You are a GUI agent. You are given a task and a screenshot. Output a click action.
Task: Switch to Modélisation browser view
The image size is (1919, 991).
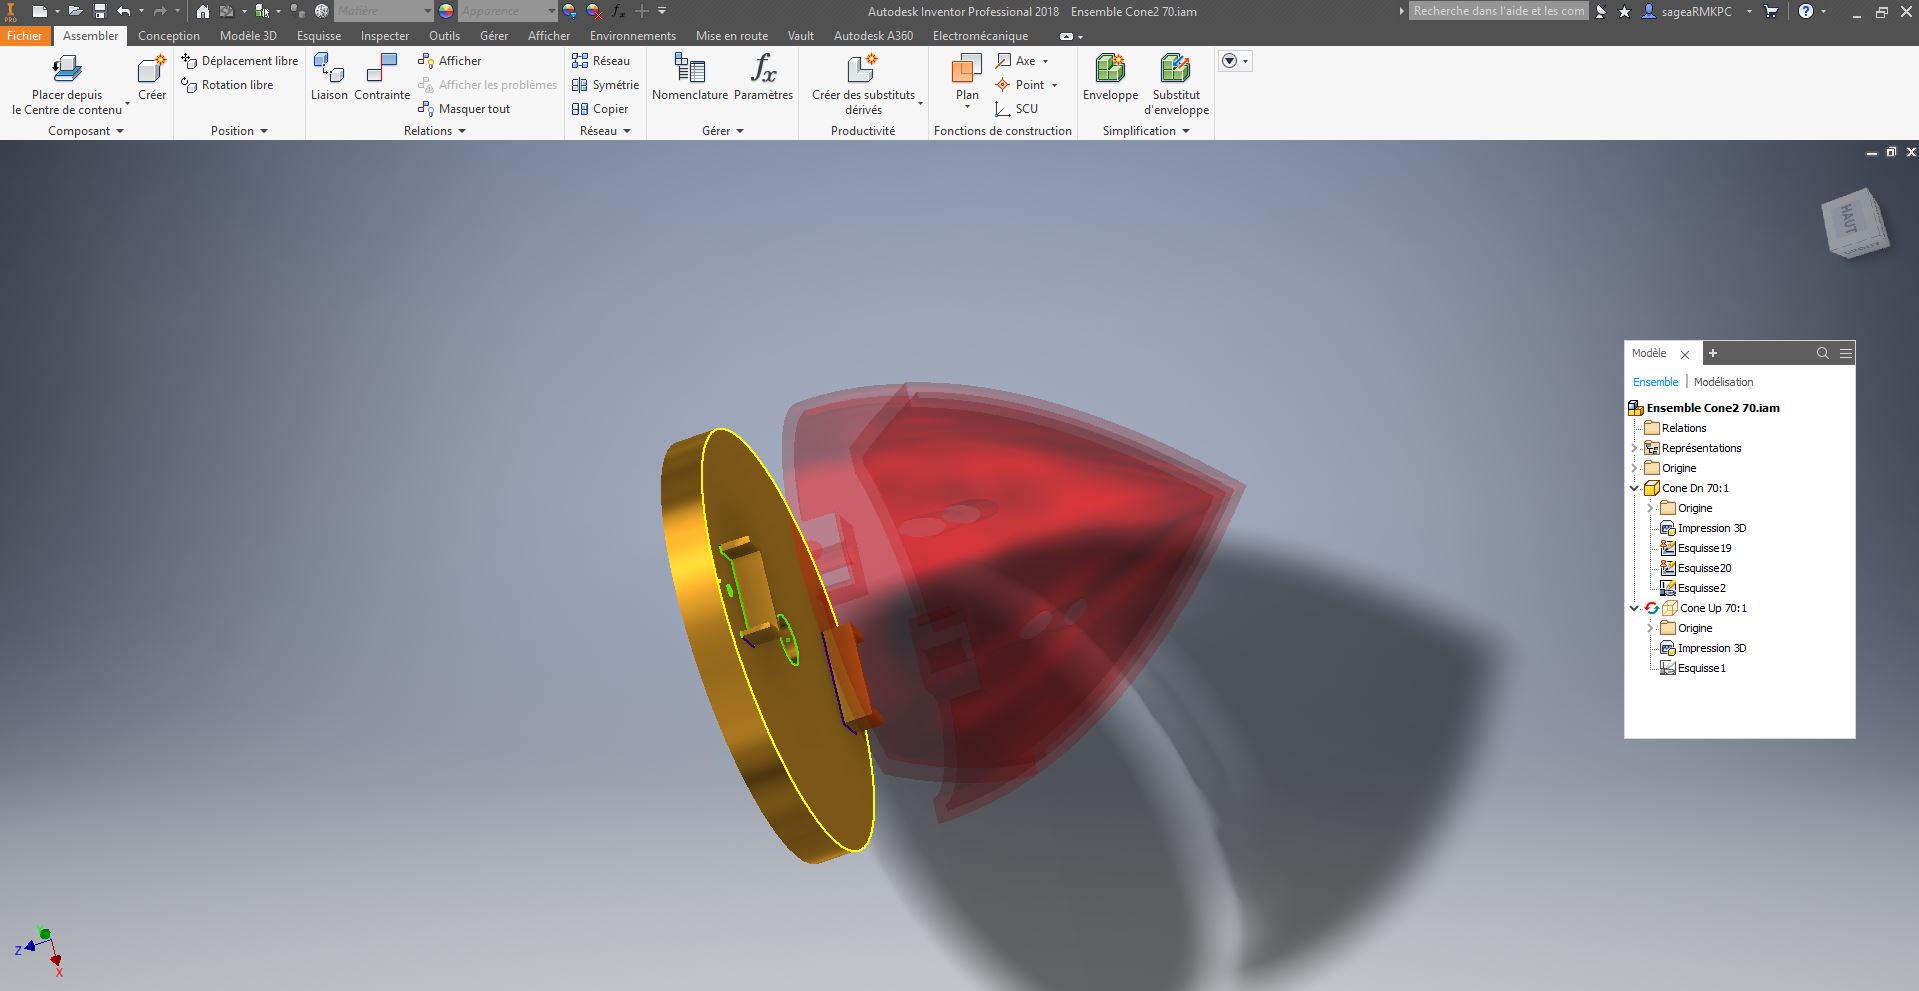(1723, 382)
